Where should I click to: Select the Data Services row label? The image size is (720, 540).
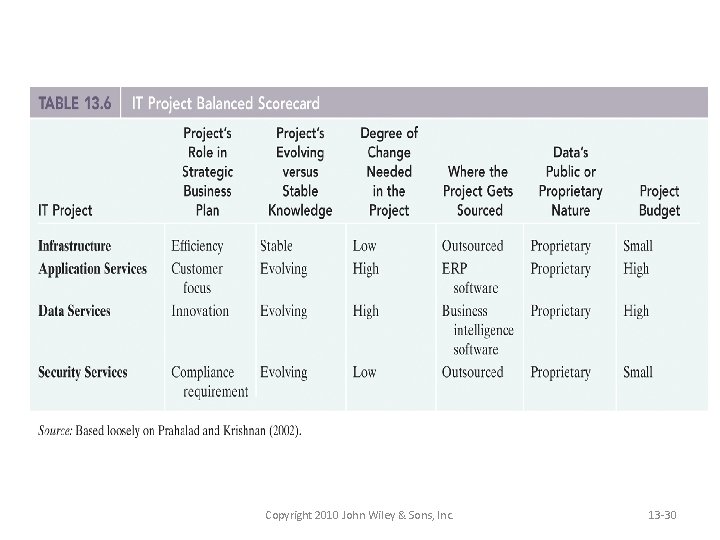pyautogui.click(x=74, y=311)
